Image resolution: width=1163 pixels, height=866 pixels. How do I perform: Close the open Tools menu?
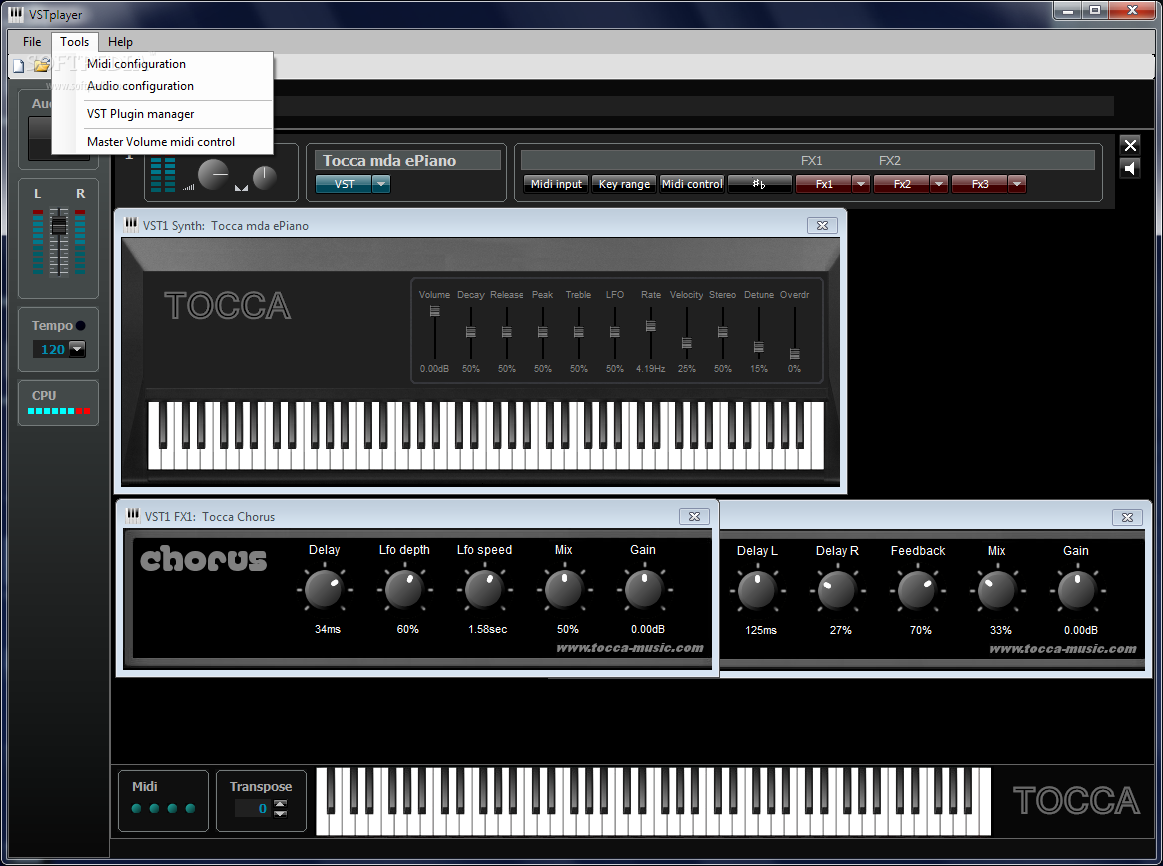click(x=74, y=42)
